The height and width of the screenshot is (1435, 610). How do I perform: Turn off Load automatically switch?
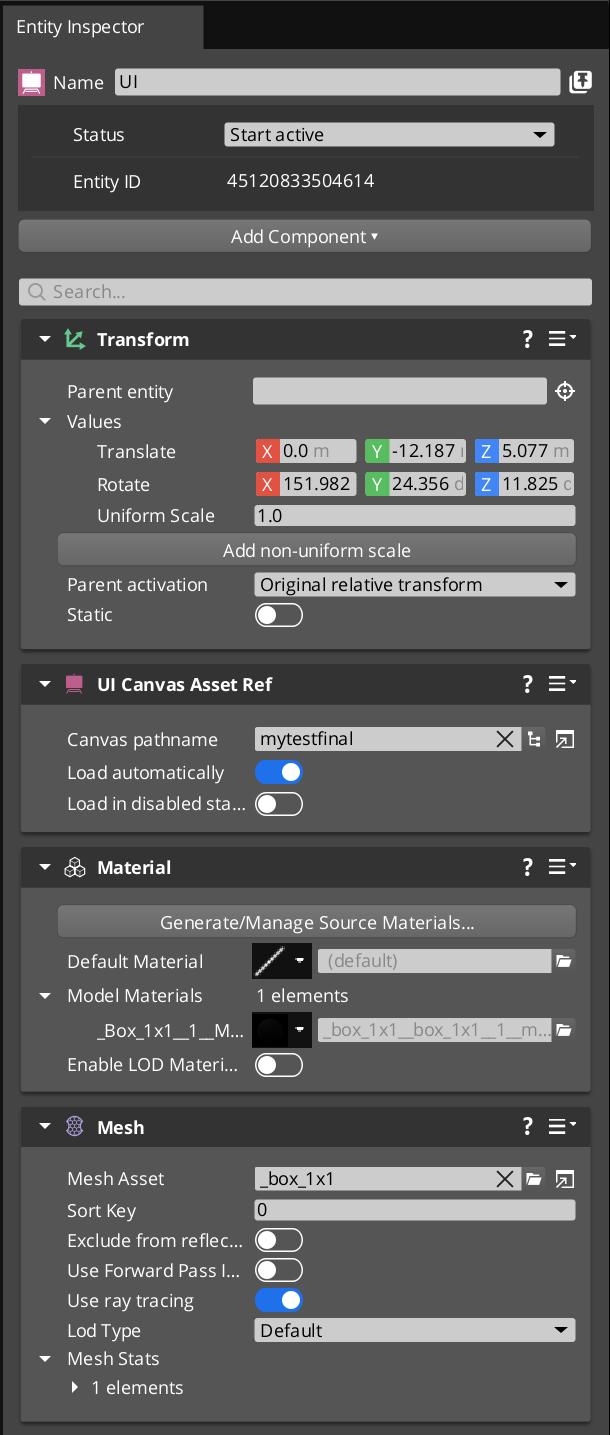tap(279, 772)
